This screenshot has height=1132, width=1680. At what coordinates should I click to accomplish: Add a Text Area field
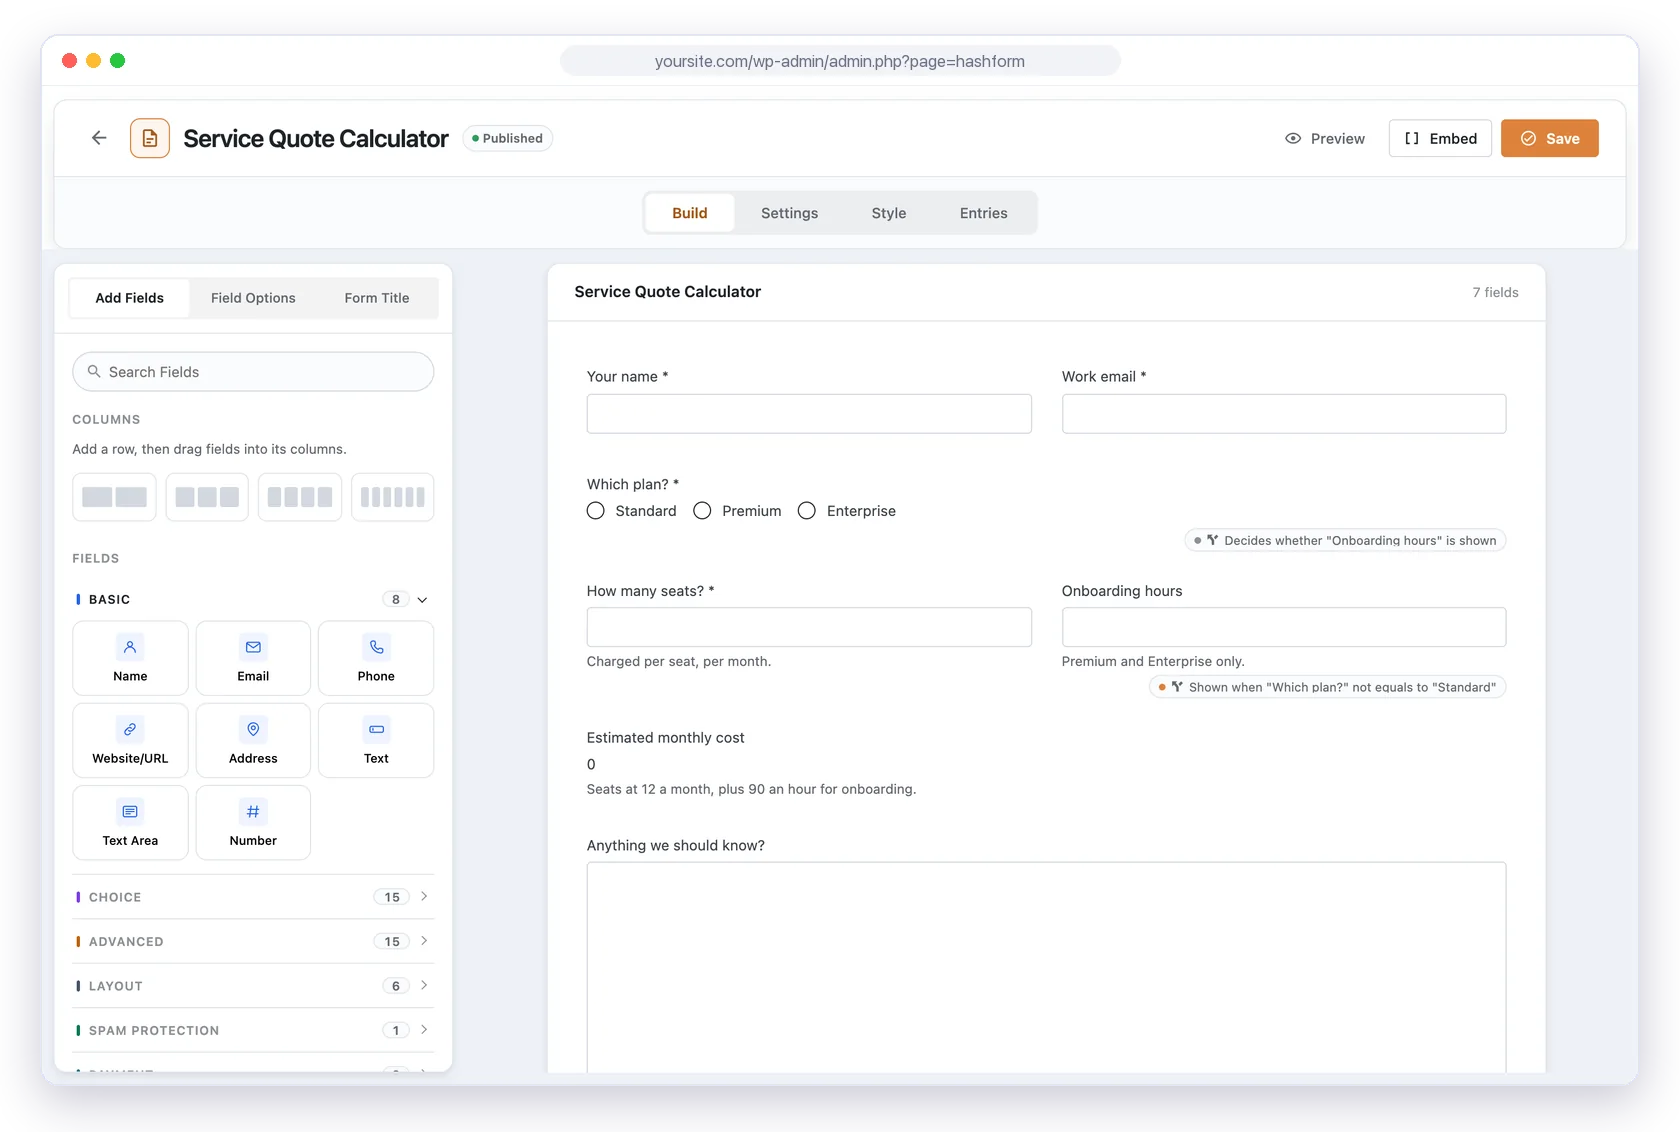130,822
